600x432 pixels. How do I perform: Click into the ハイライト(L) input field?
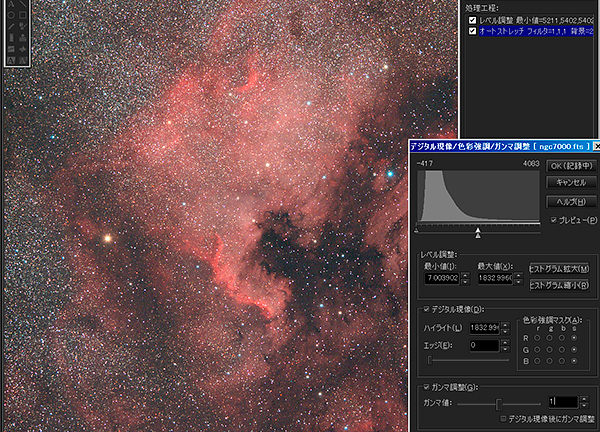484,328
